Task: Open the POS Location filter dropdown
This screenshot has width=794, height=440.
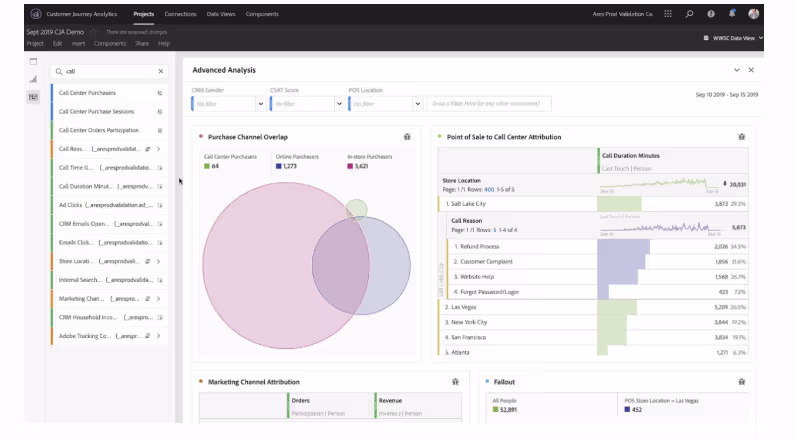Action: pyautogui.click(x=417, y=104)
